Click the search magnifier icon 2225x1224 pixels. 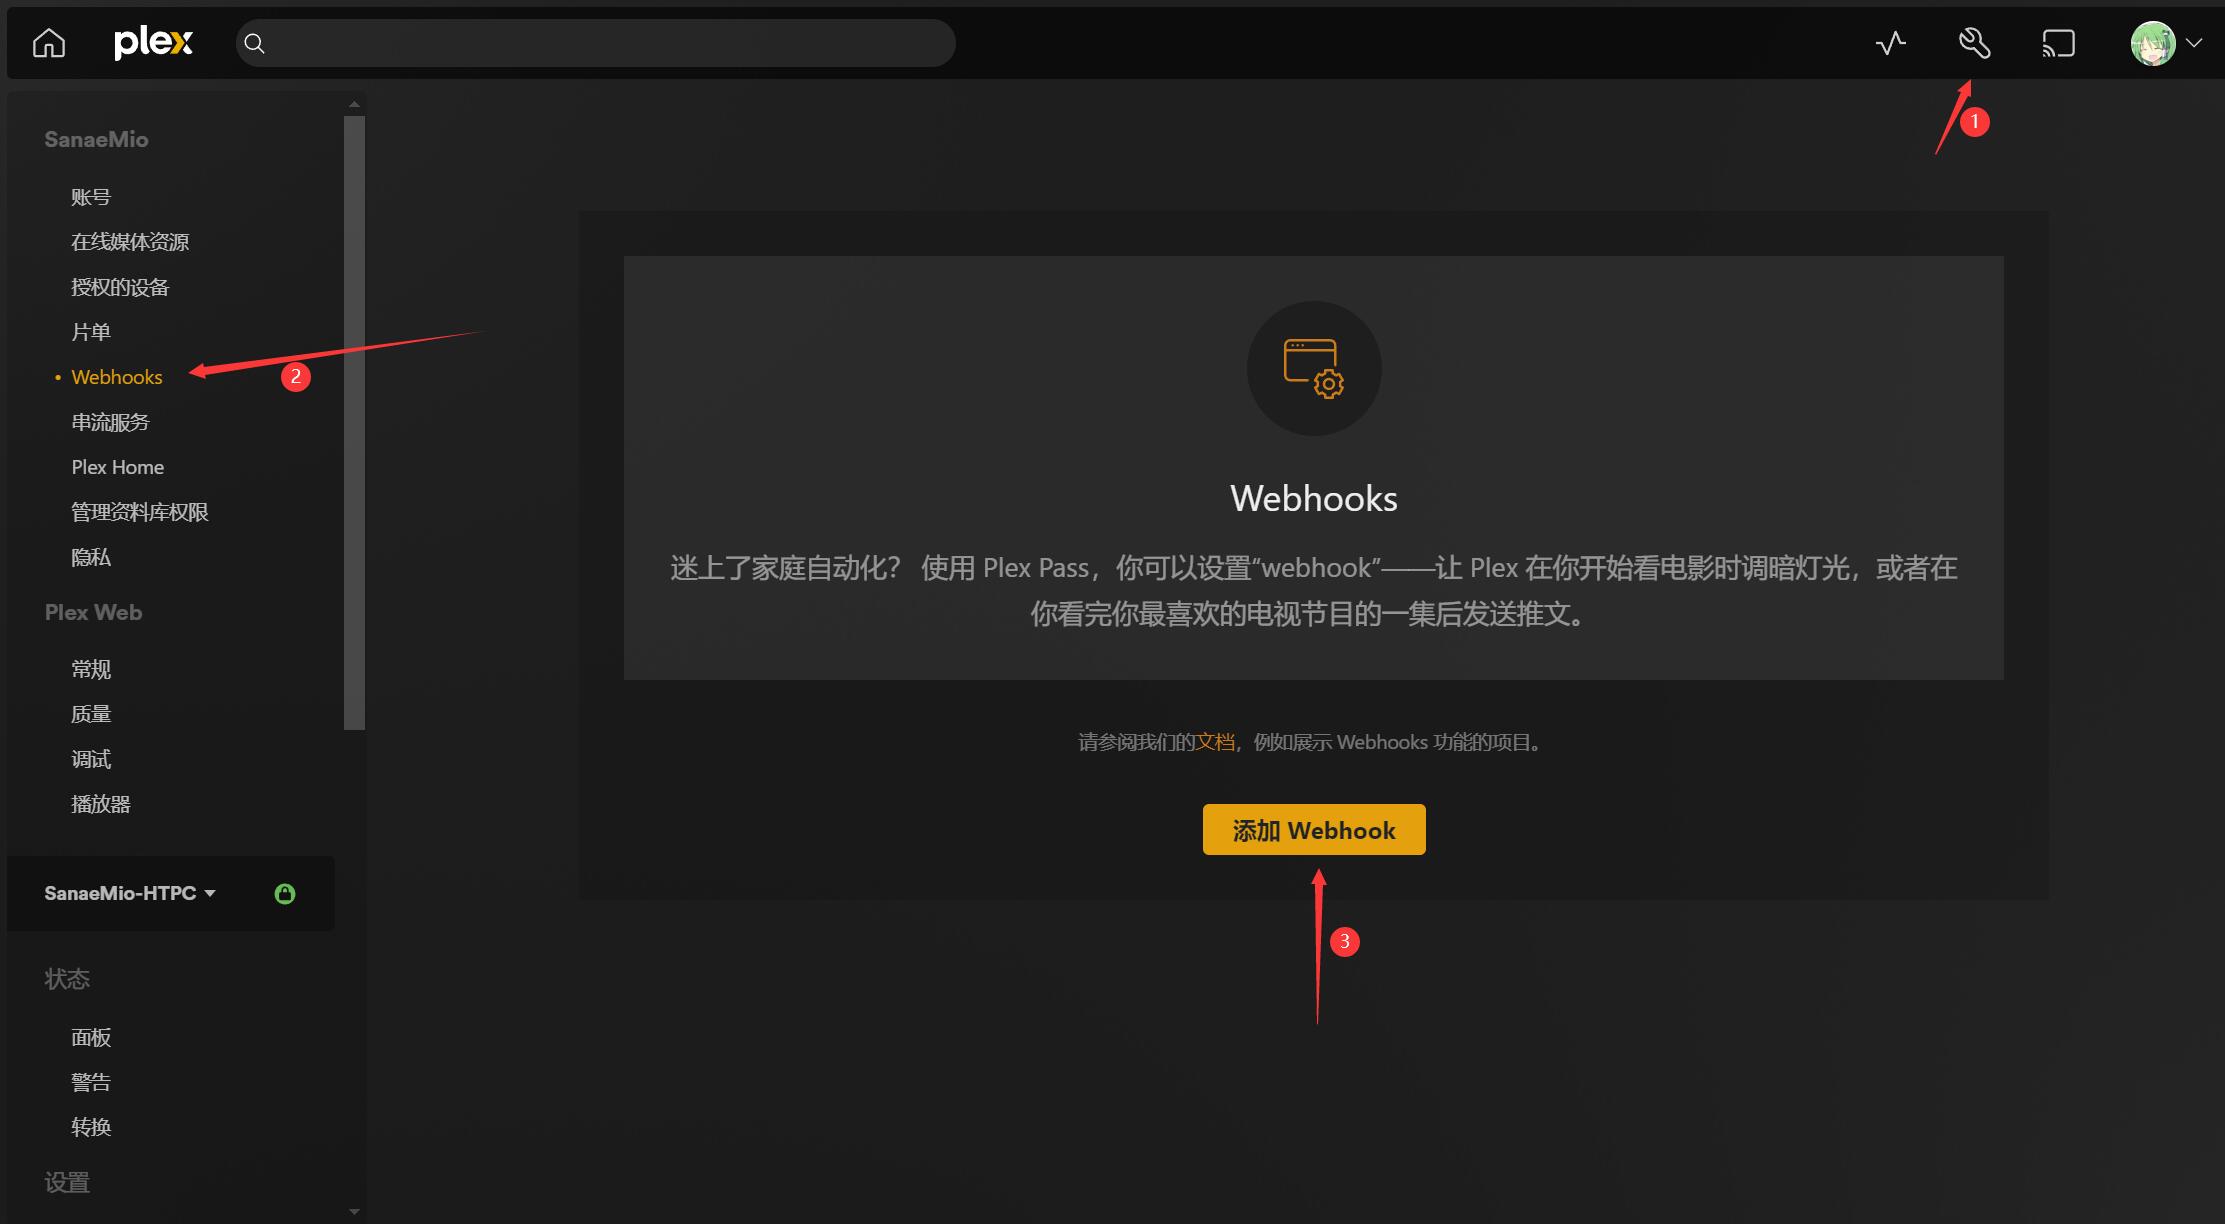255,43
